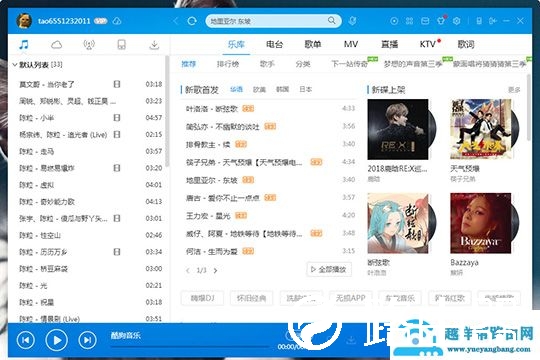Image resolution: width=540 pixels, height=360 pixels.
Task: Click the 无损APP tag button
Action: tap(350, 298)
